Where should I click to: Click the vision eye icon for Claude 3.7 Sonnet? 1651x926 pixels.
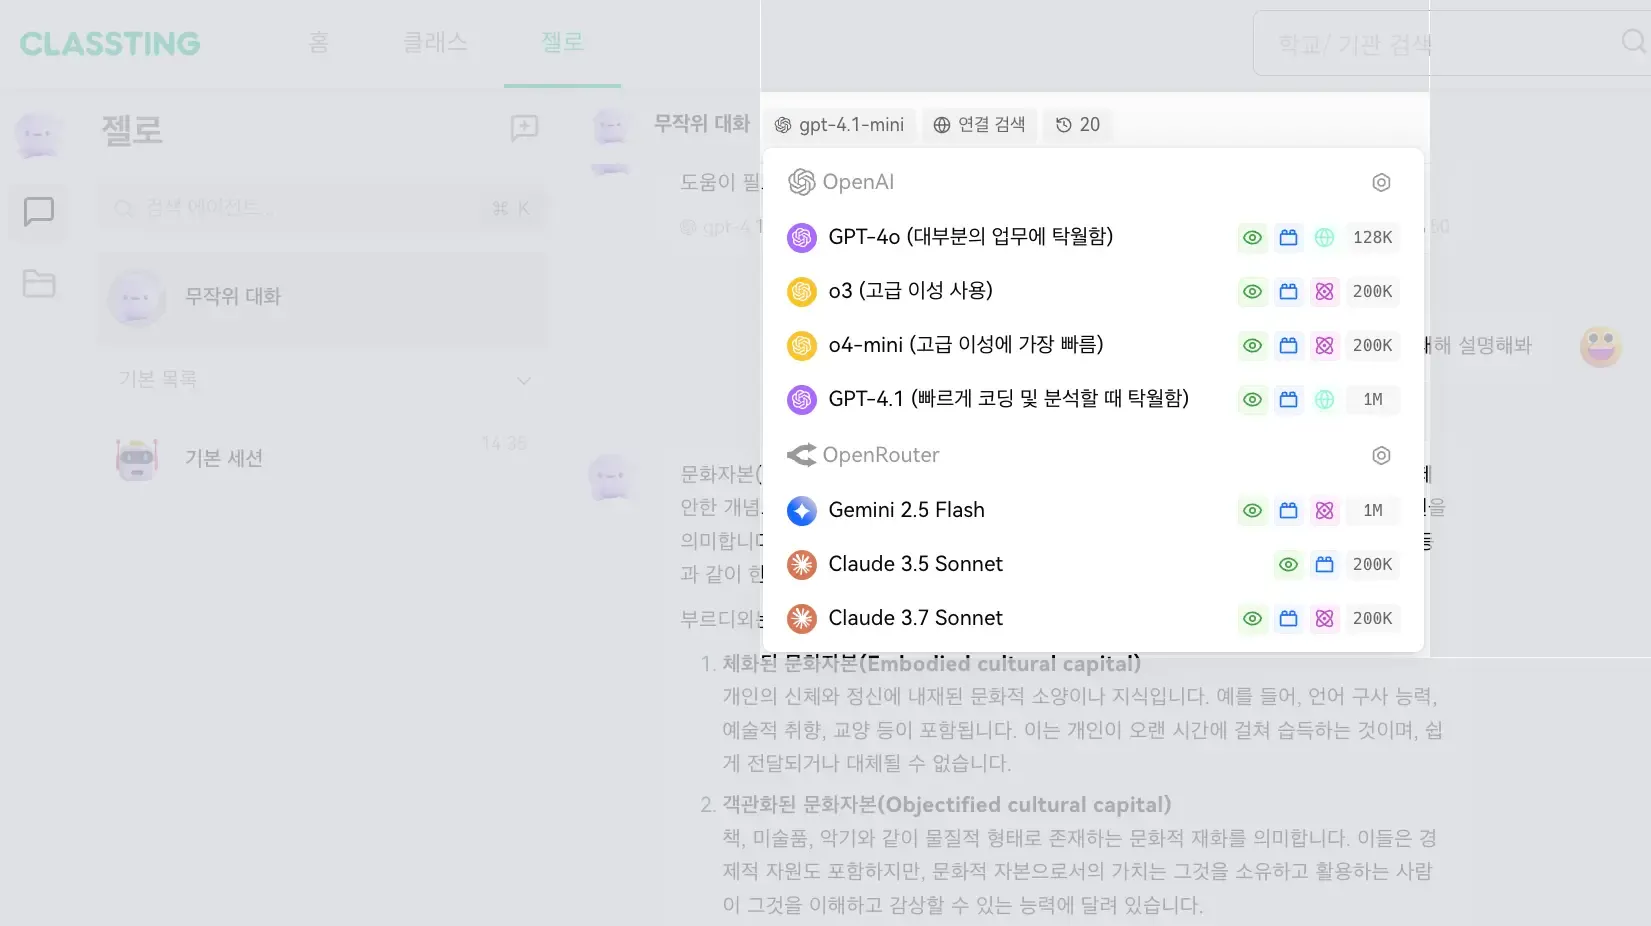(x=1252, y=618)
